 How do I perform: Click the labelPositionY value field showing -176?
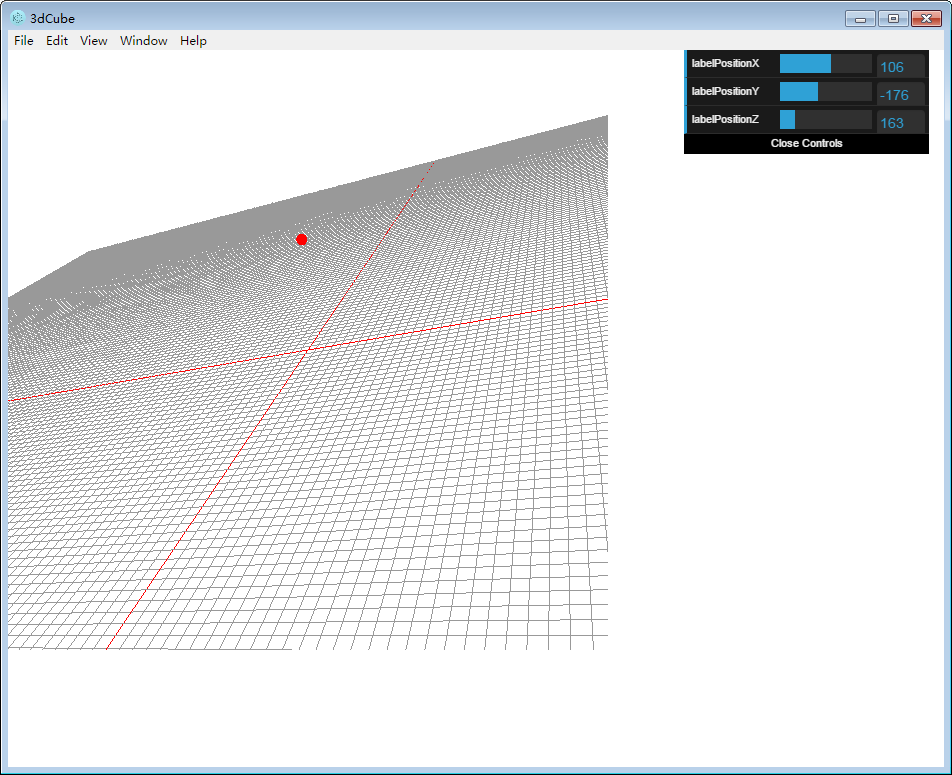tap(901, 94)
